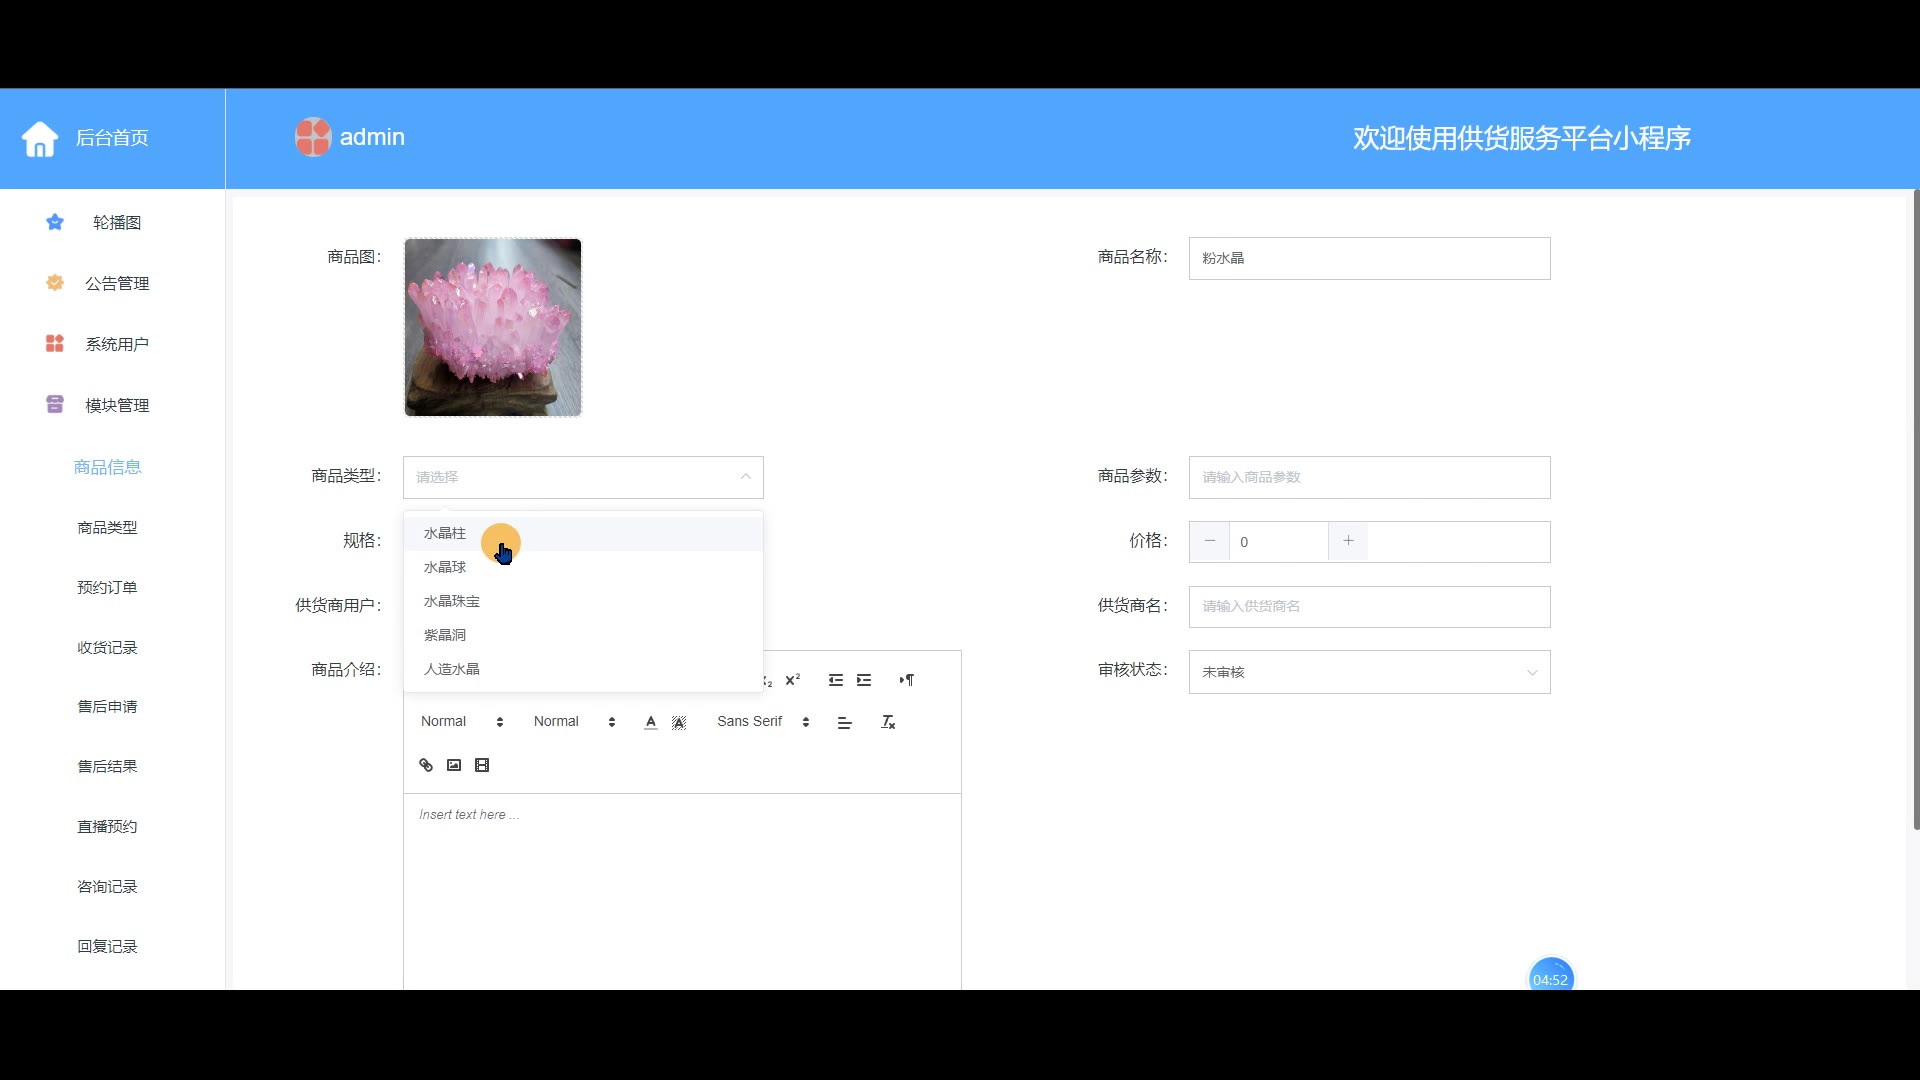Insert a hyperlink in the editor
The height and width of the screenshot is (1080, 1920).
pyautogui.click(x=426, y=765)
